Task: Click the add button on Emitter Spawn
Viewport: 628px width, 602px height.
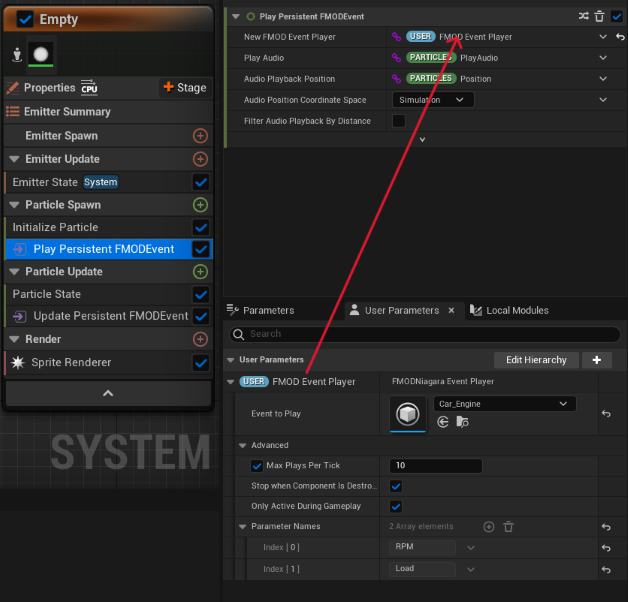Action: point(200,136)
